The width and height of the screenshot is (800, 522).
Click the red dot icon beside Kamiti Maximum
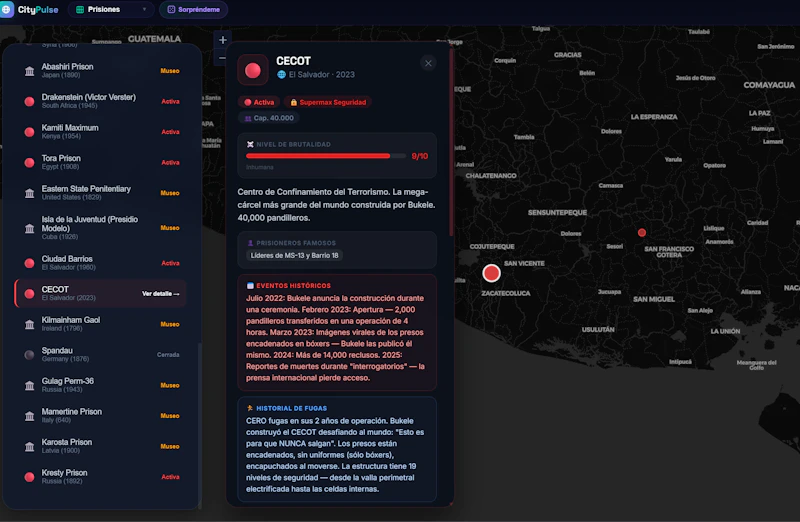[x=30, y=132]
